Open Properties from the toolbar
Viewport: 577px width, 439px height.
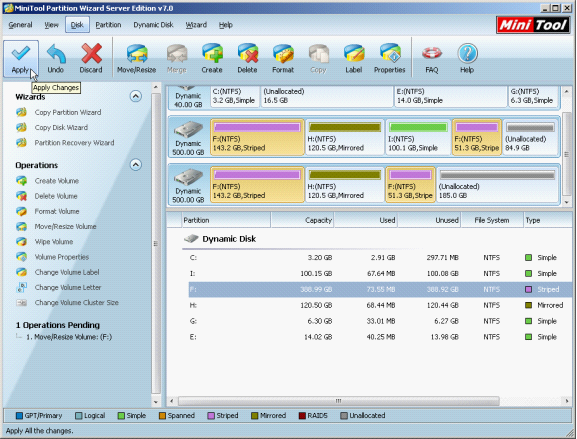(390, 59)
